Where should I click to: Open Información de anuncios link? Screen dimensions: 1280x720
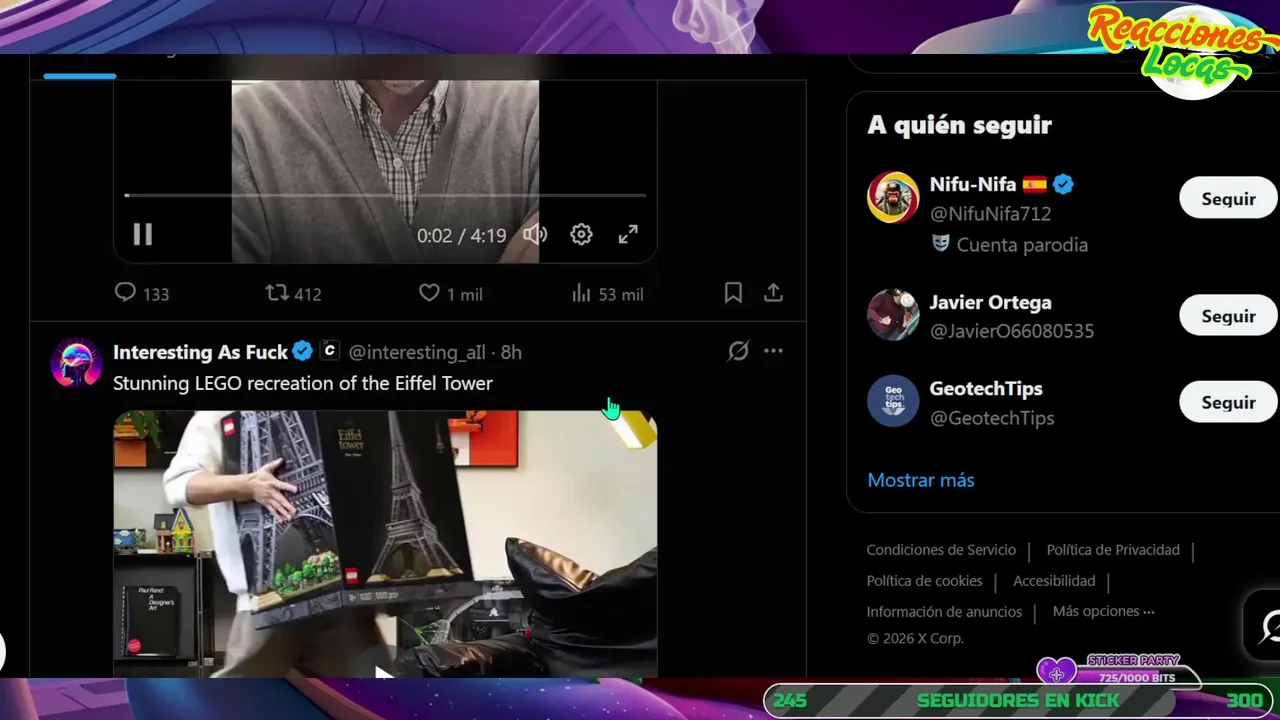click(x=944, y=612)
